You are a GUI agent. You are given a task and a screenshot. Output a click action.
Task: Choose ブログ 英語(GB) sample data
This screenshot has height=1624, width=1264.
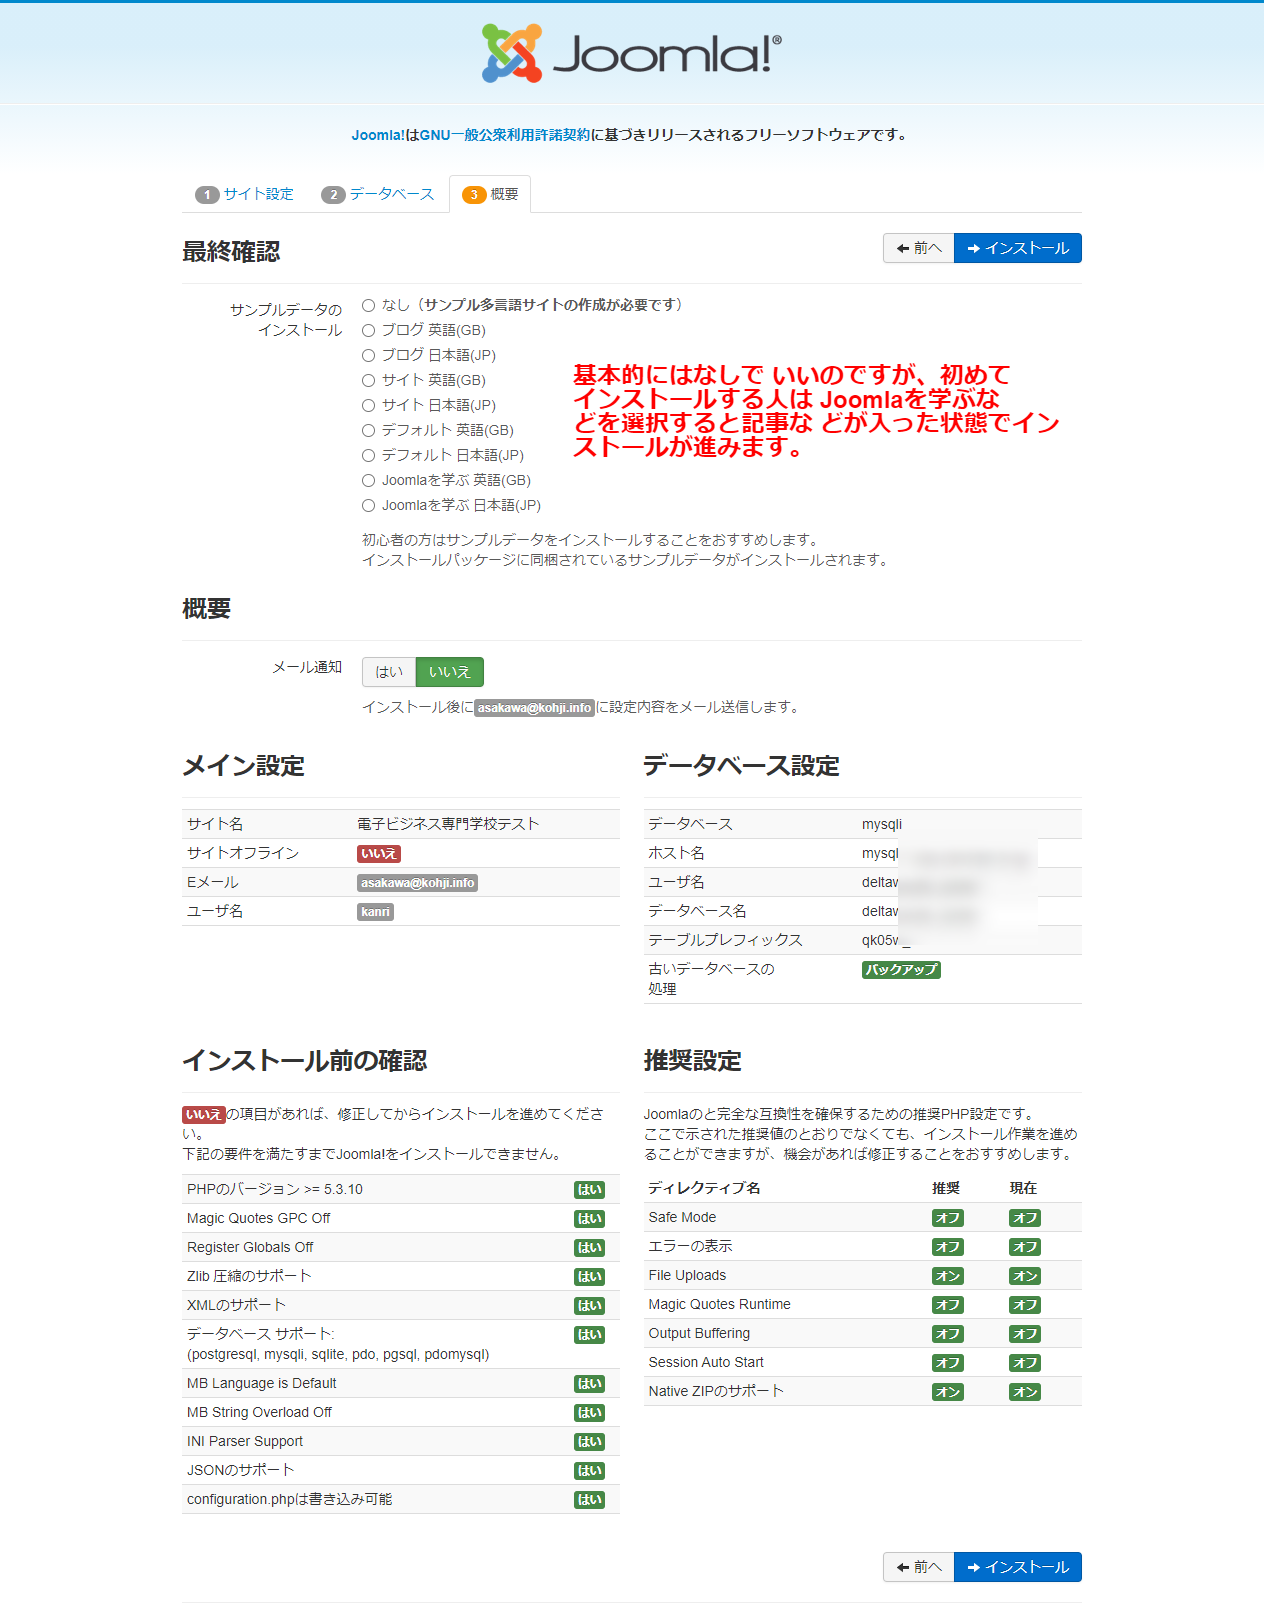coord(369,330)
